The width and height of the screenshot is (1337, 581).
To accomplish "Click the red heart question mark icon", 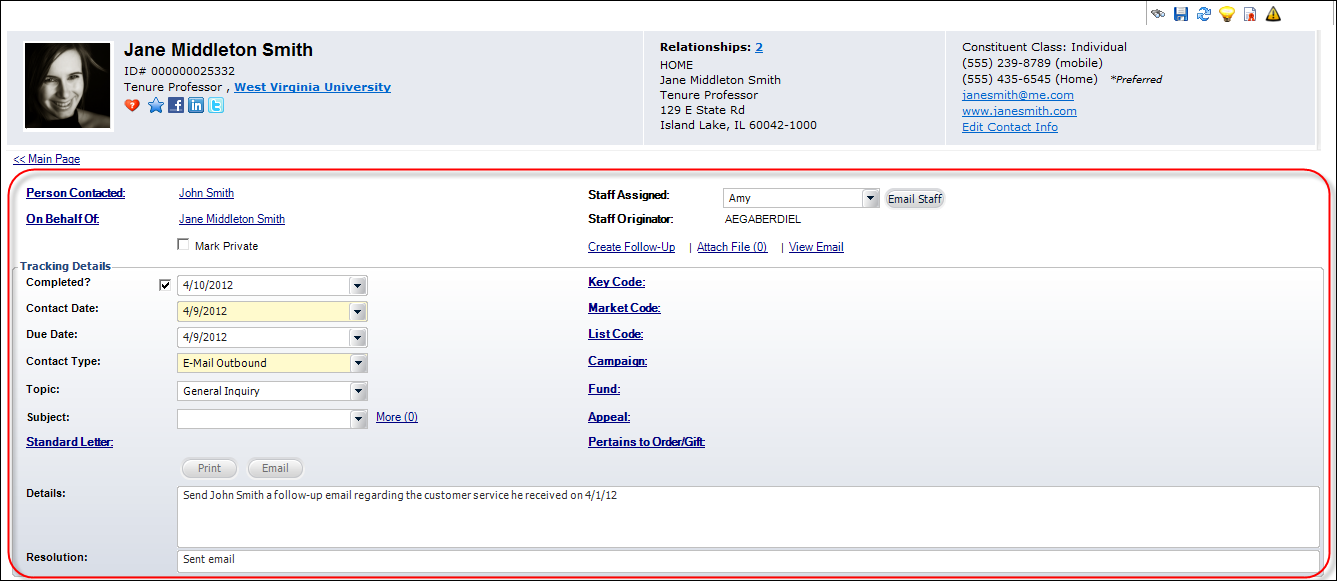I will [x=132, y=105].
